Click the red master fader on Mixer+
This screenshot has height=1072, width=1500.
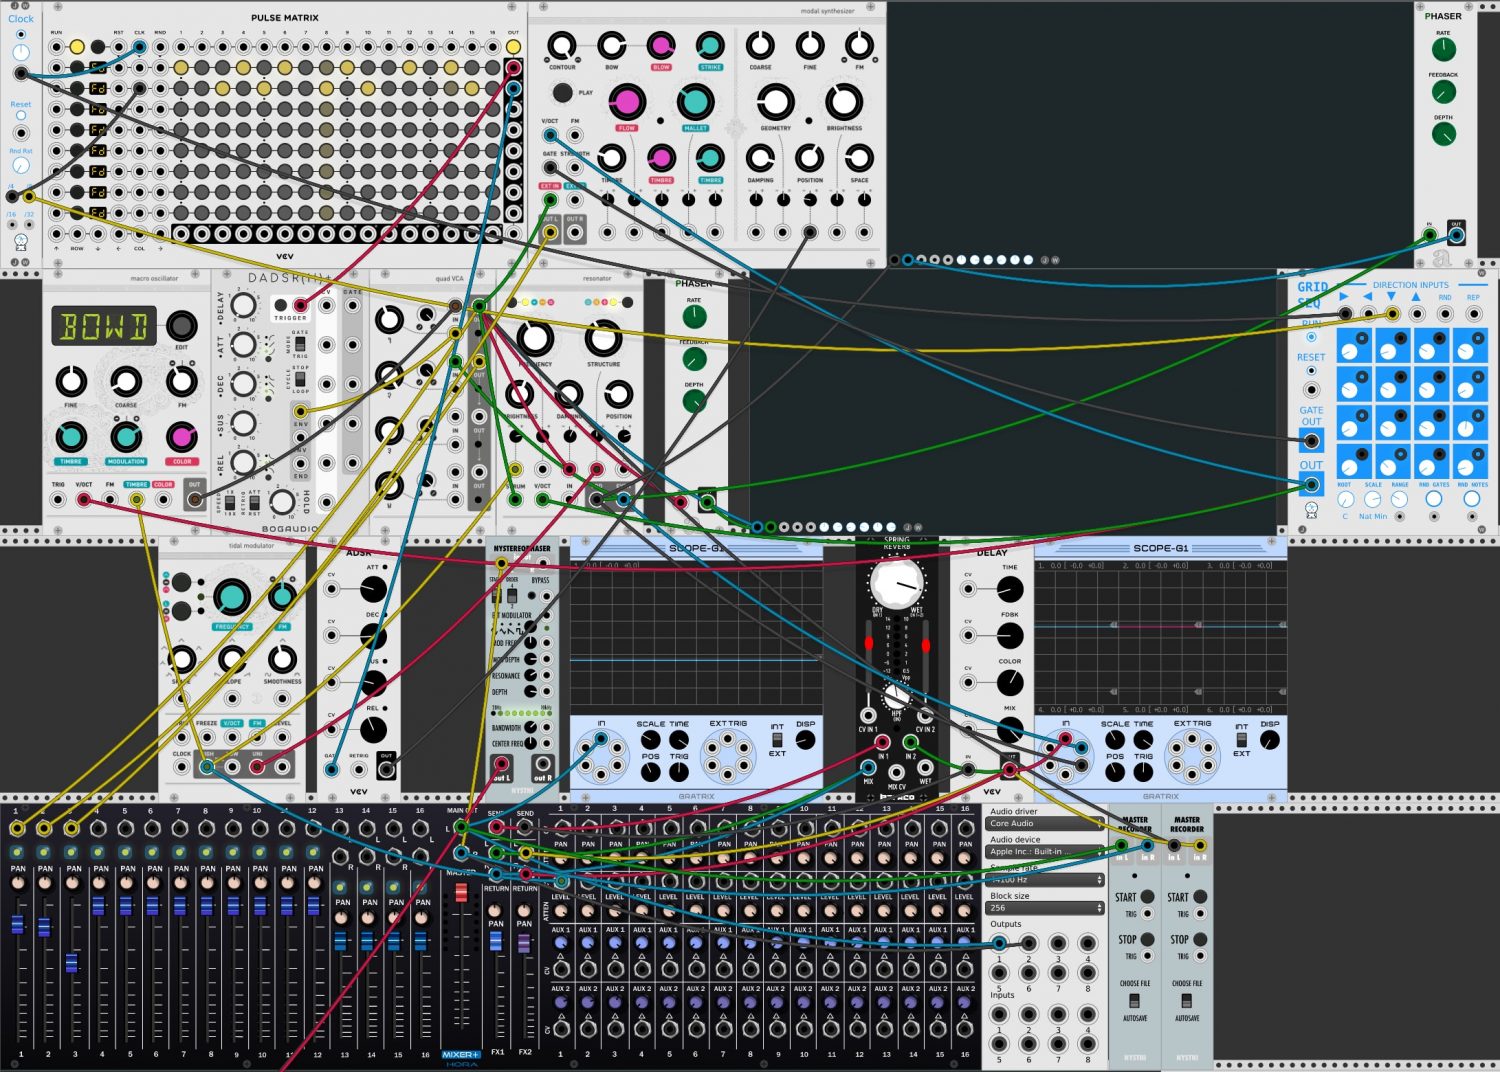coord(461,891)
